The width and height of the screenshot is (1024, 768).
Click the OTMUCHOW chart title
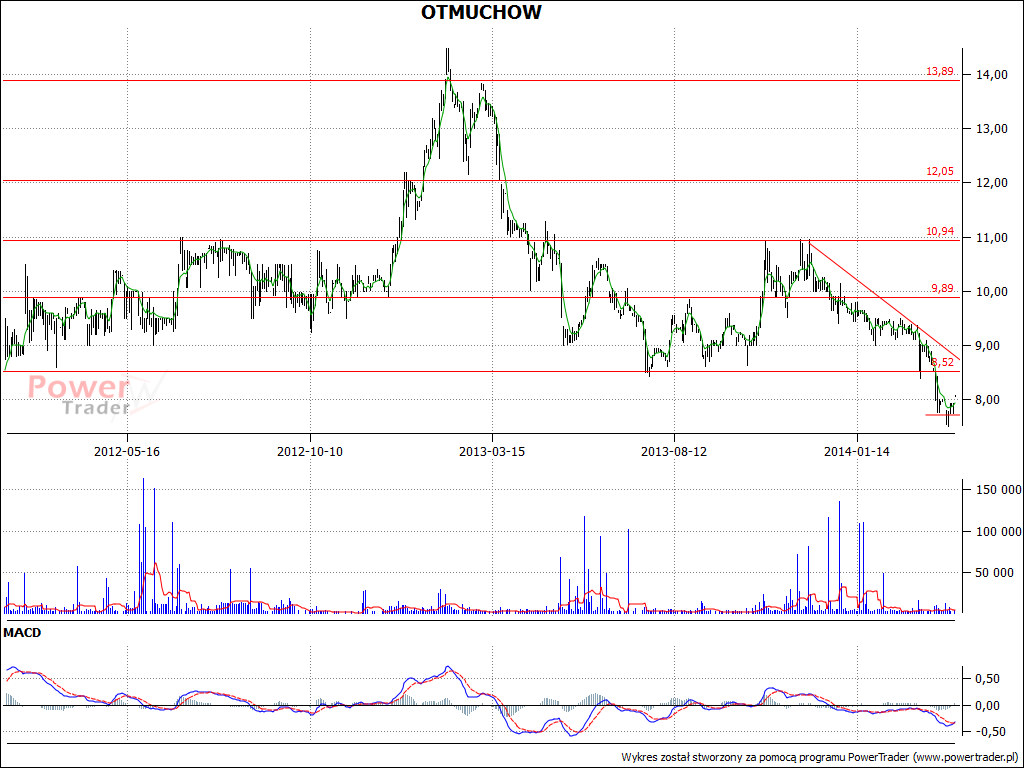tap(481, 12)
